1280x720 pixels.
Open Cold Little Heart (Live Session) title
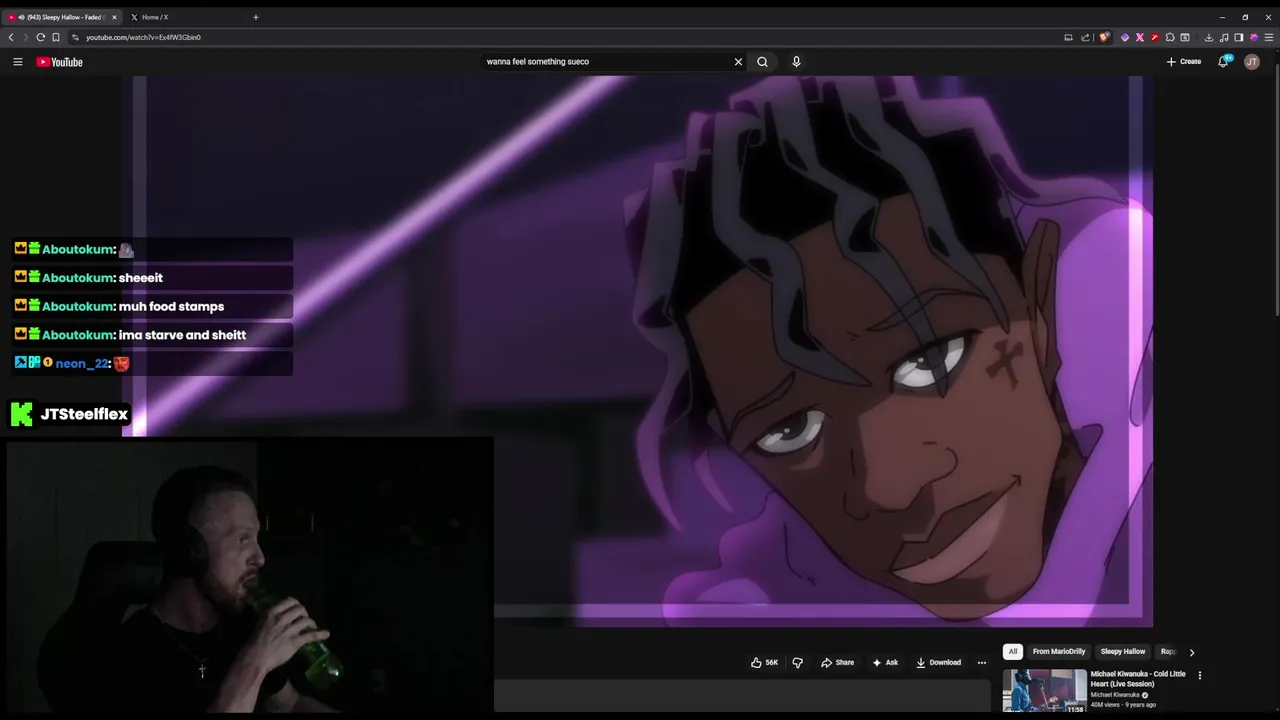[1138, 679]
